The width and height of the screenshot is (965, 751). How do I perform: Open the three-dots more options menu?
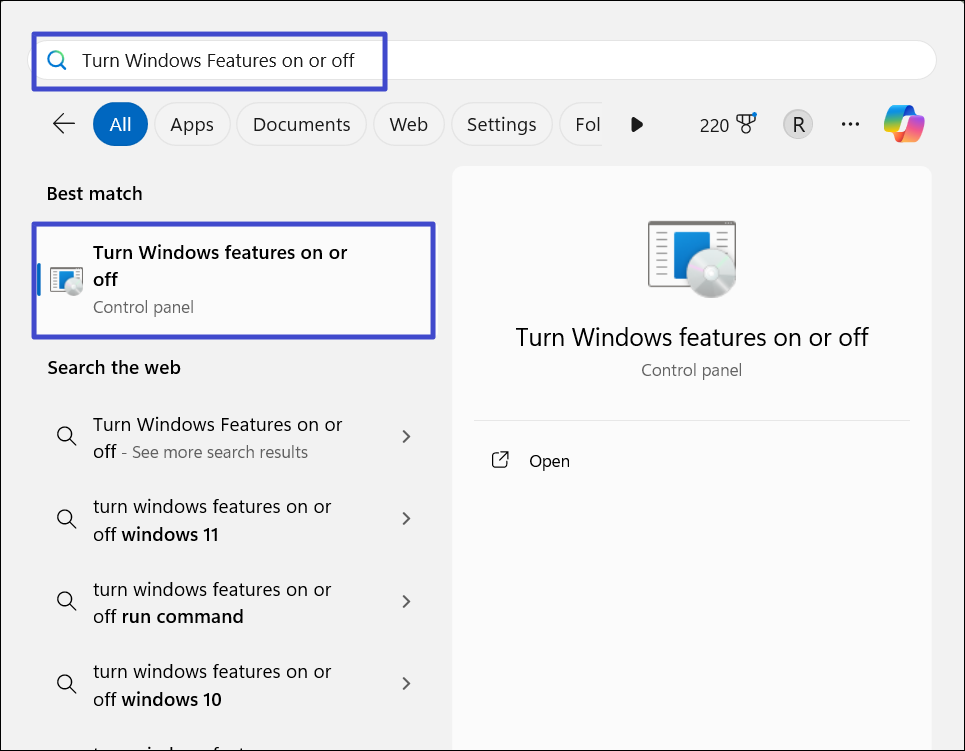click(850, 124)
